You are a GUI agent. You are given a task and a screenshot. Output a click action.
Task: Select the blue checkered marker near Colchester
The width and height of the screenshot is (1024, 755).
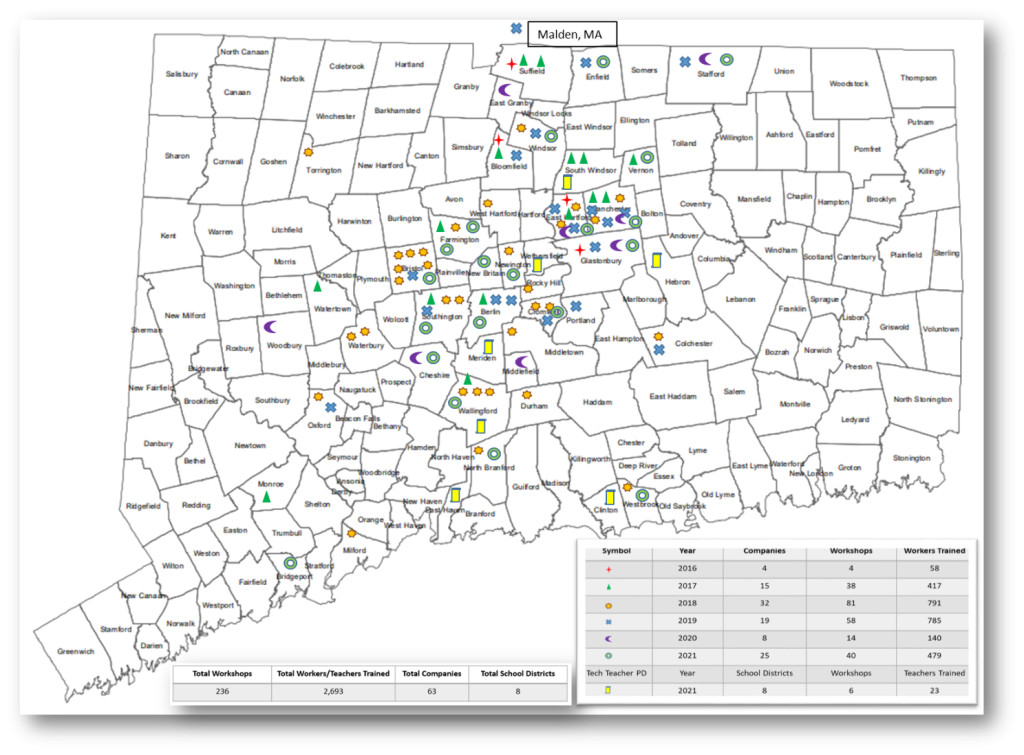pyautogui.click(x=660, y=350)
